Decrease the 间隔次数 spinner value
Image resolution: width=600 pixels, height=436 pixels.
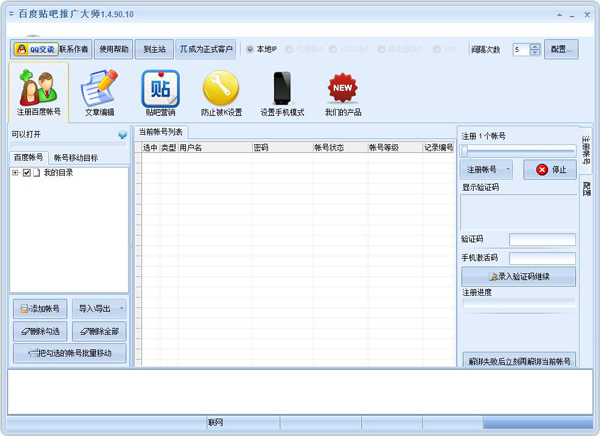click(535, 52)
